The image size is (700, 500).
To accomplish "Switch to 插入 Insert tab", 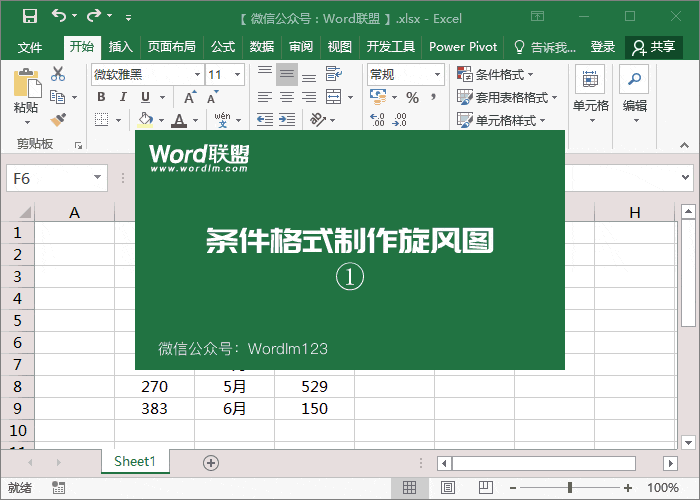I will pos(121,47).
